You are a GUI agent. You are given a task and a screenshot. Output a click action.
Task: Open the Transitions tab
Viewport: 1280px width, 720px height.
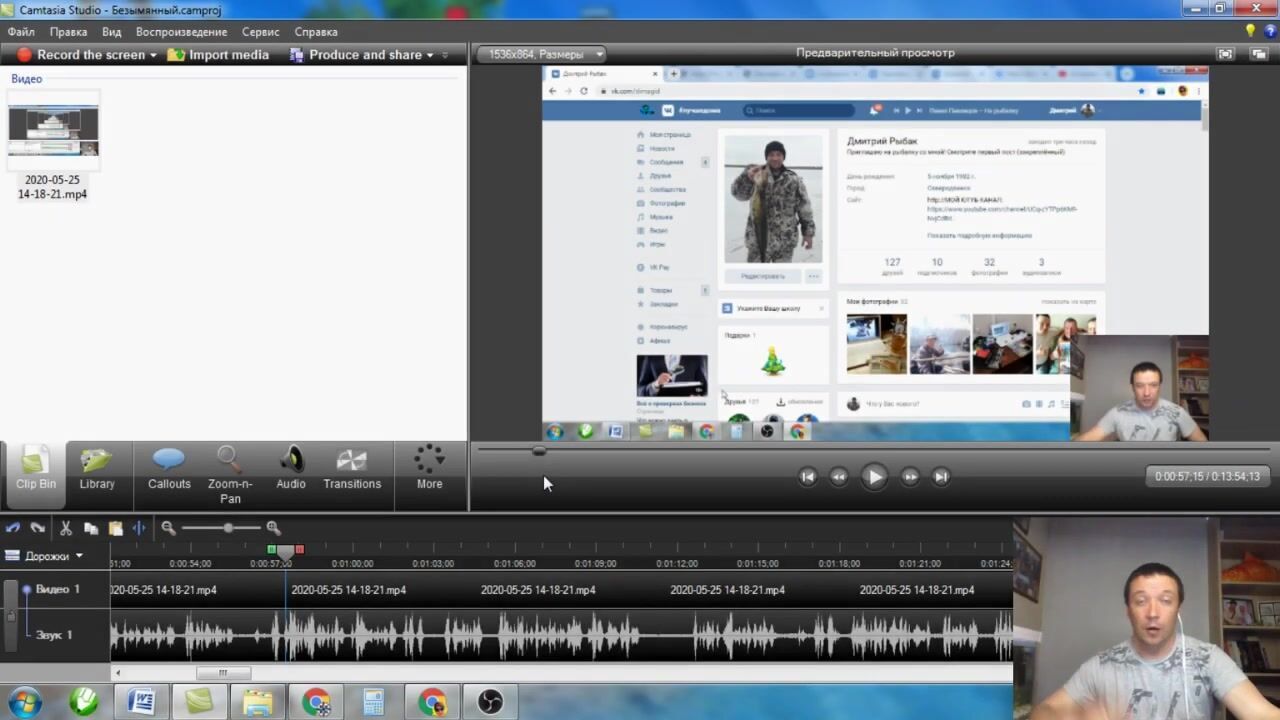pyautogui.click(x=352, y=470)
